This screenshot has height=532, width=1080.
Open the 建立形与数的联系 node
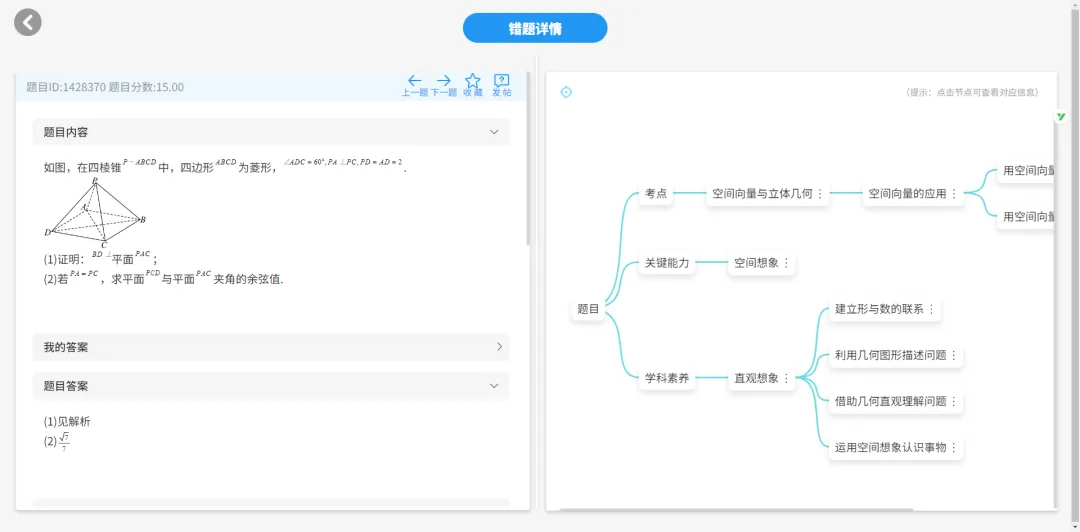pos(885,309)
